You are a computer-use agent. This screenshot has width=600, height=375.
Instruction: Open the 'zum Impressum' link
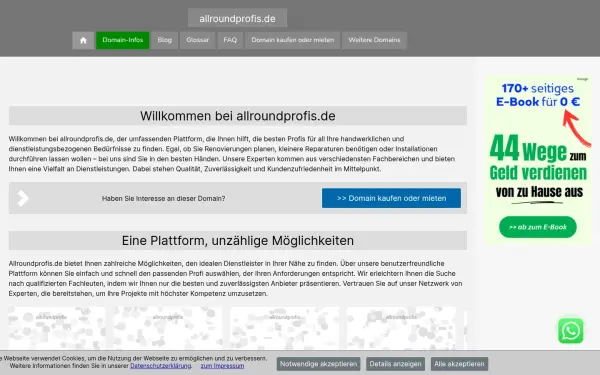(222, 366)
